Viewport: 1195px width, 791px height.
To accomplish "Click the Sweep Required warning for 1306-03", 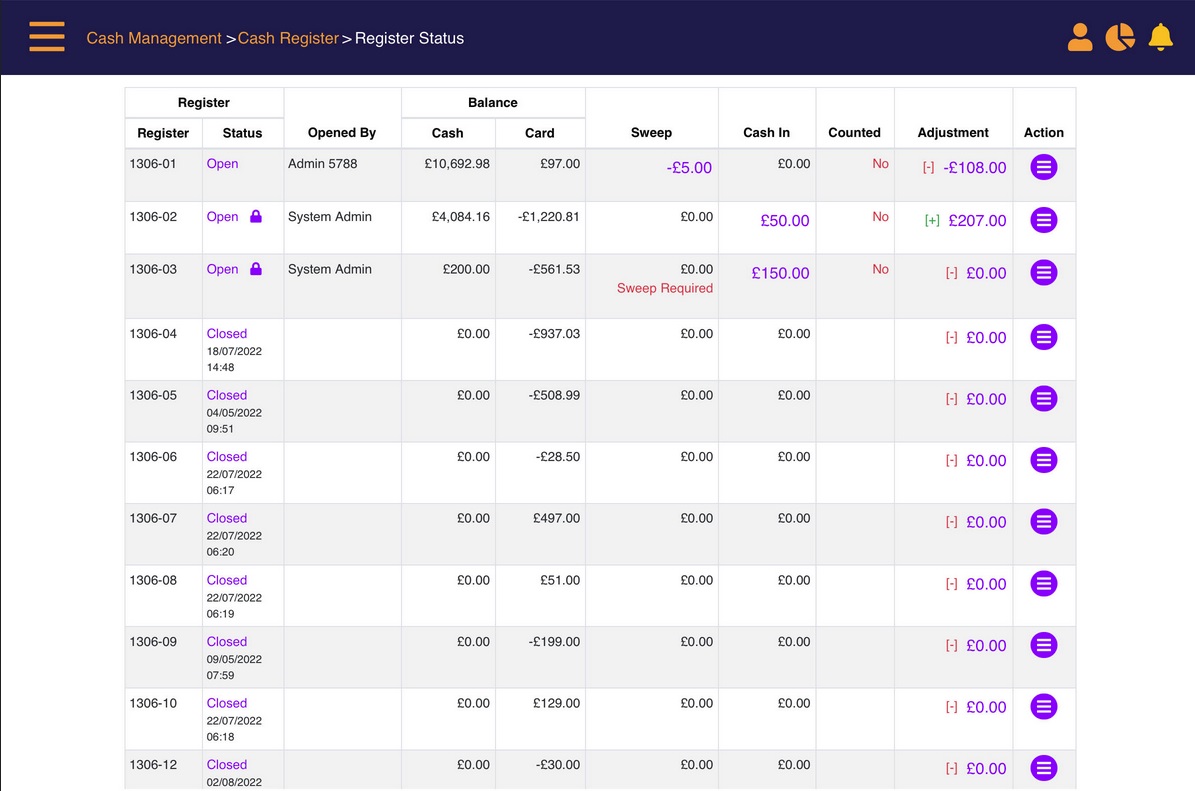I will 664,288.
